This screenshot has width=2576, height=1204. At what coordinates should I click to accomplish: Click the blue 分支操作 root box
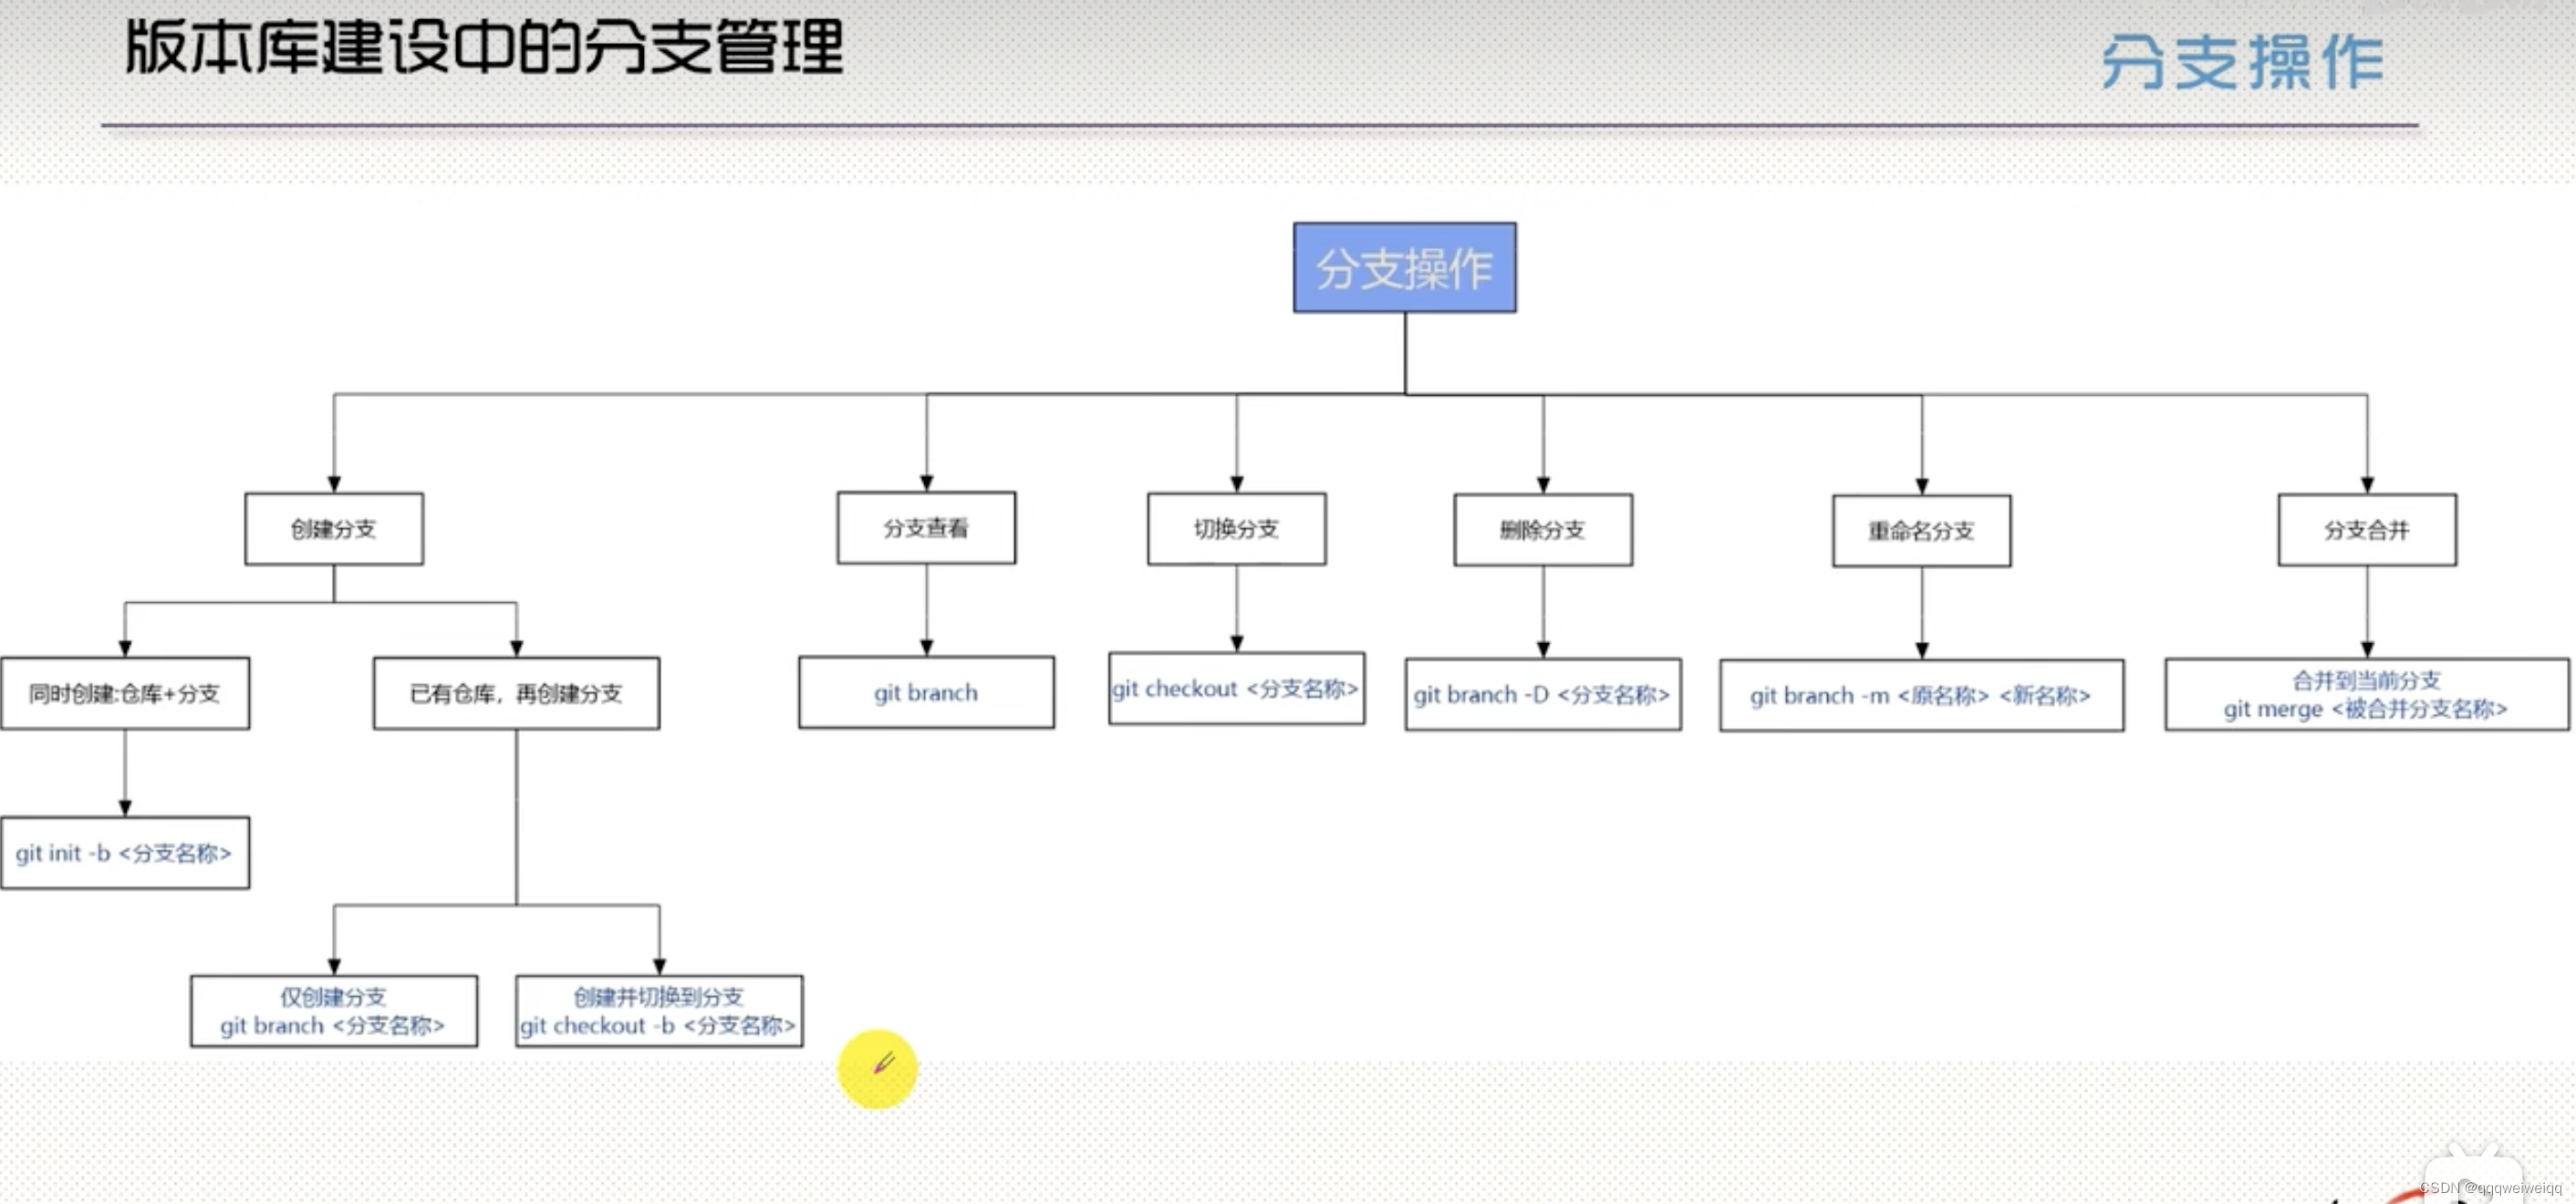pos(1404,268)
